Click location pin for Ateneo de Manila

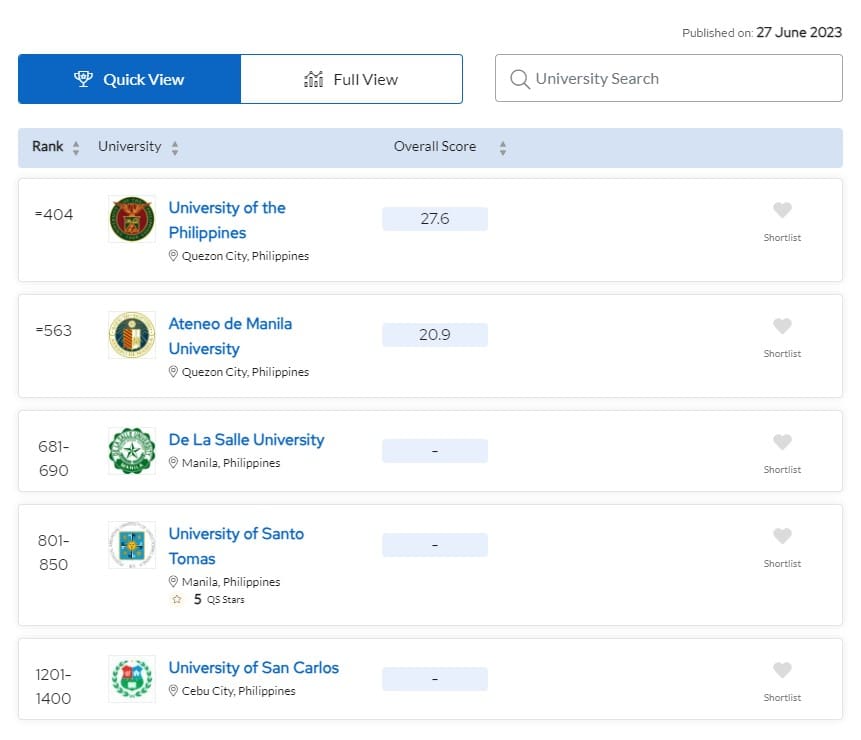coord(173,372)
